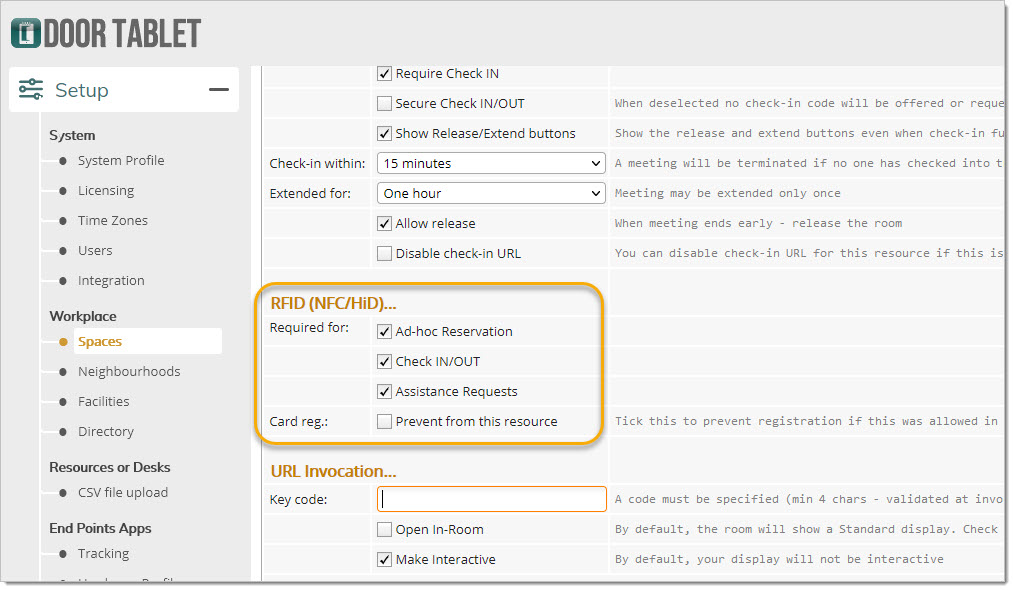This screenshot has height=590, width=1013.
Task: Toggle the Require Check IN checkbox
Action: [x=385, y=73]
